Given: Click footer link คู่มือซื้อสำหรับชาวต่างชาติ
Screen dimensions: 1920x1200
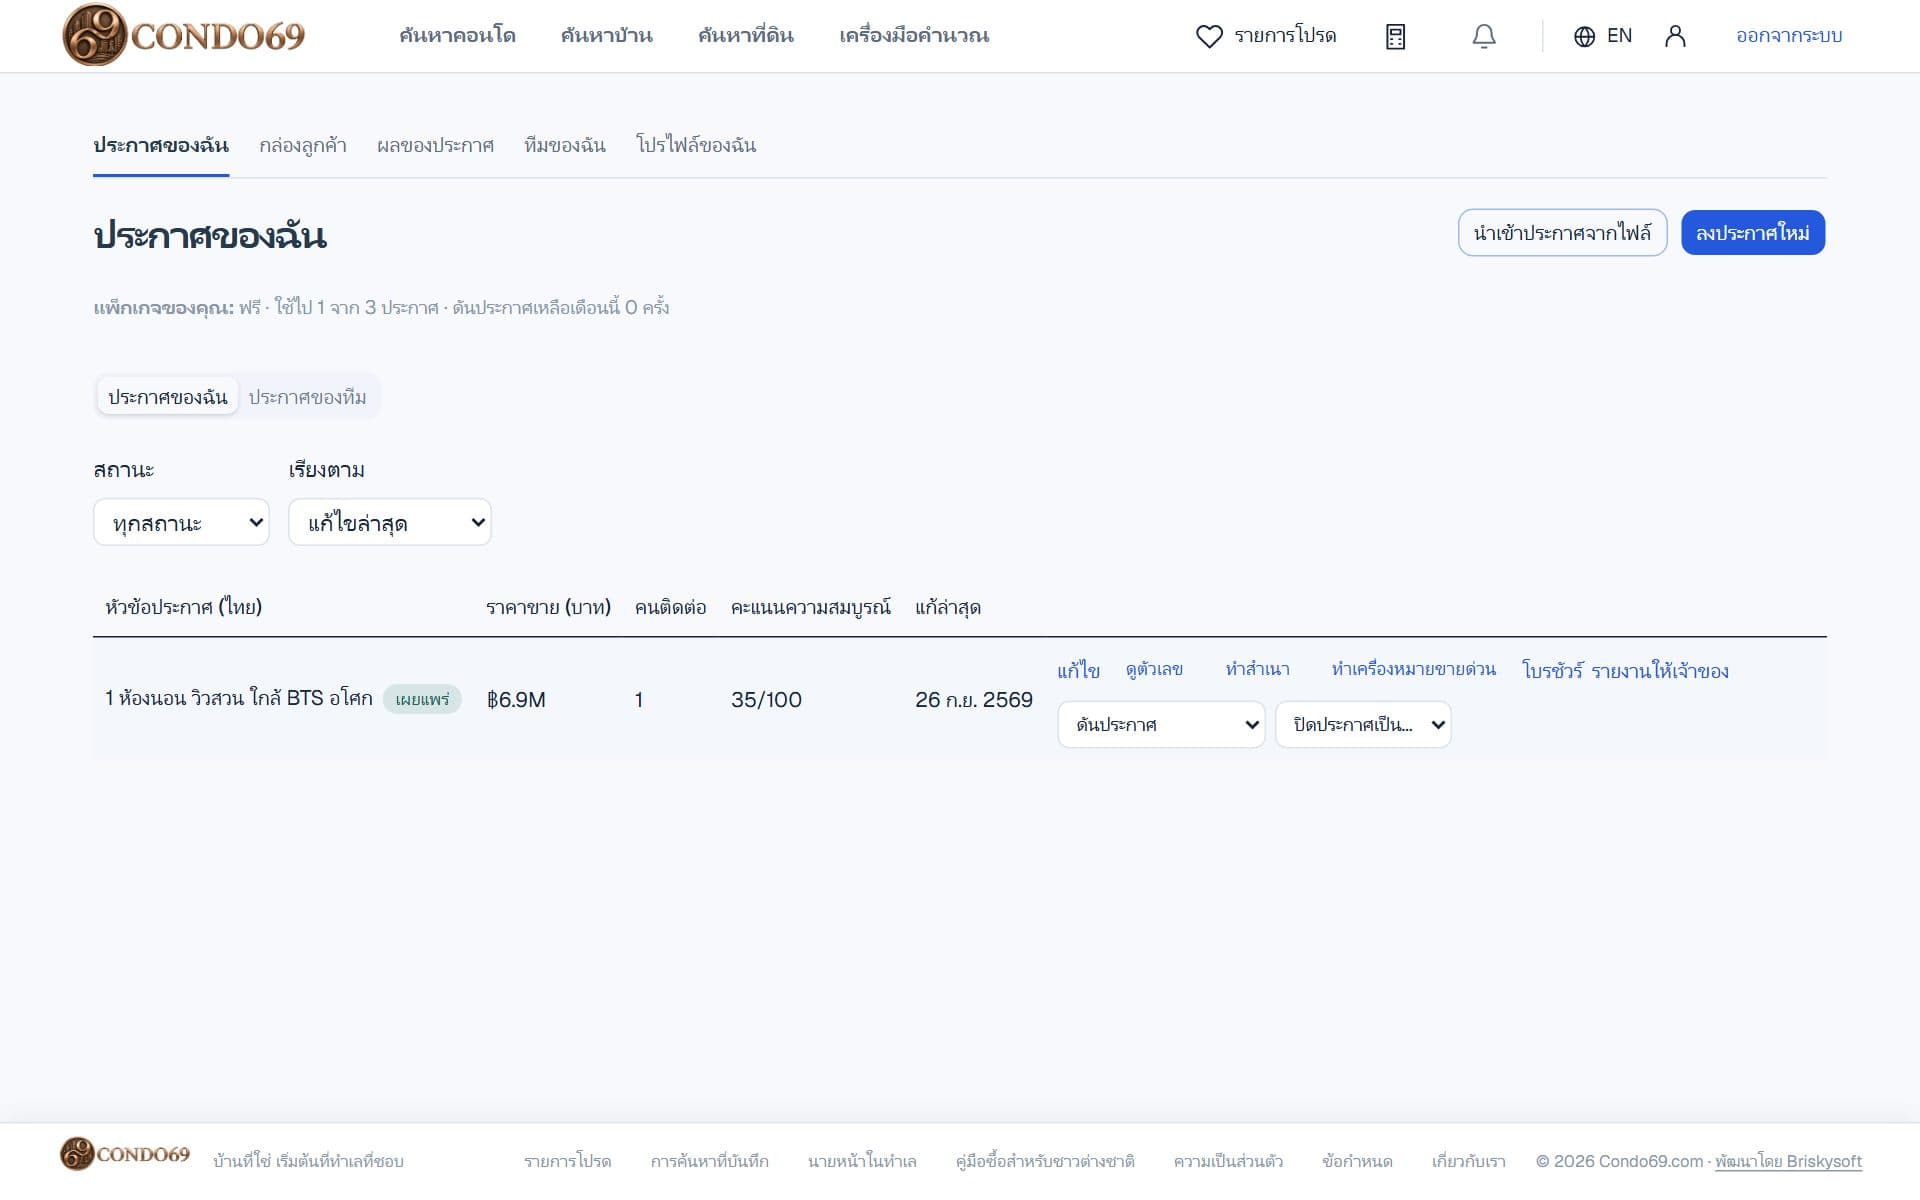Looking at the screenshot, I should click(x=1045, y=1161).
